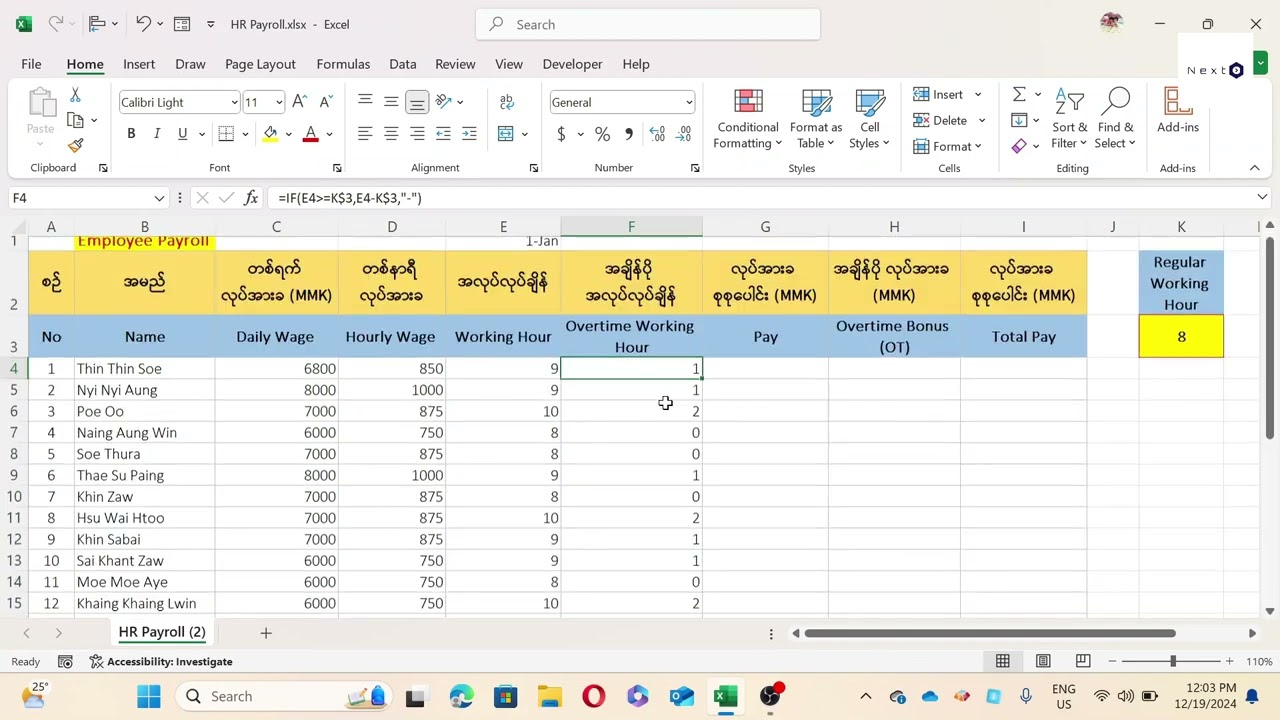Viewport: 1280px width, 720px height.
Task: Toggle Italic formatting
Action: click(x=156, y=134)
